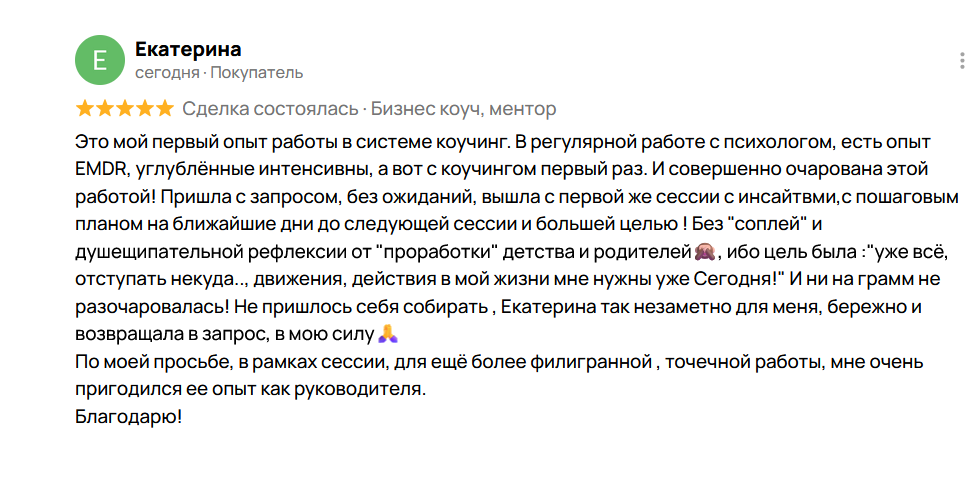Click the second rating star
The width and height of the screenshot is (975, 485).
(104, 108)
